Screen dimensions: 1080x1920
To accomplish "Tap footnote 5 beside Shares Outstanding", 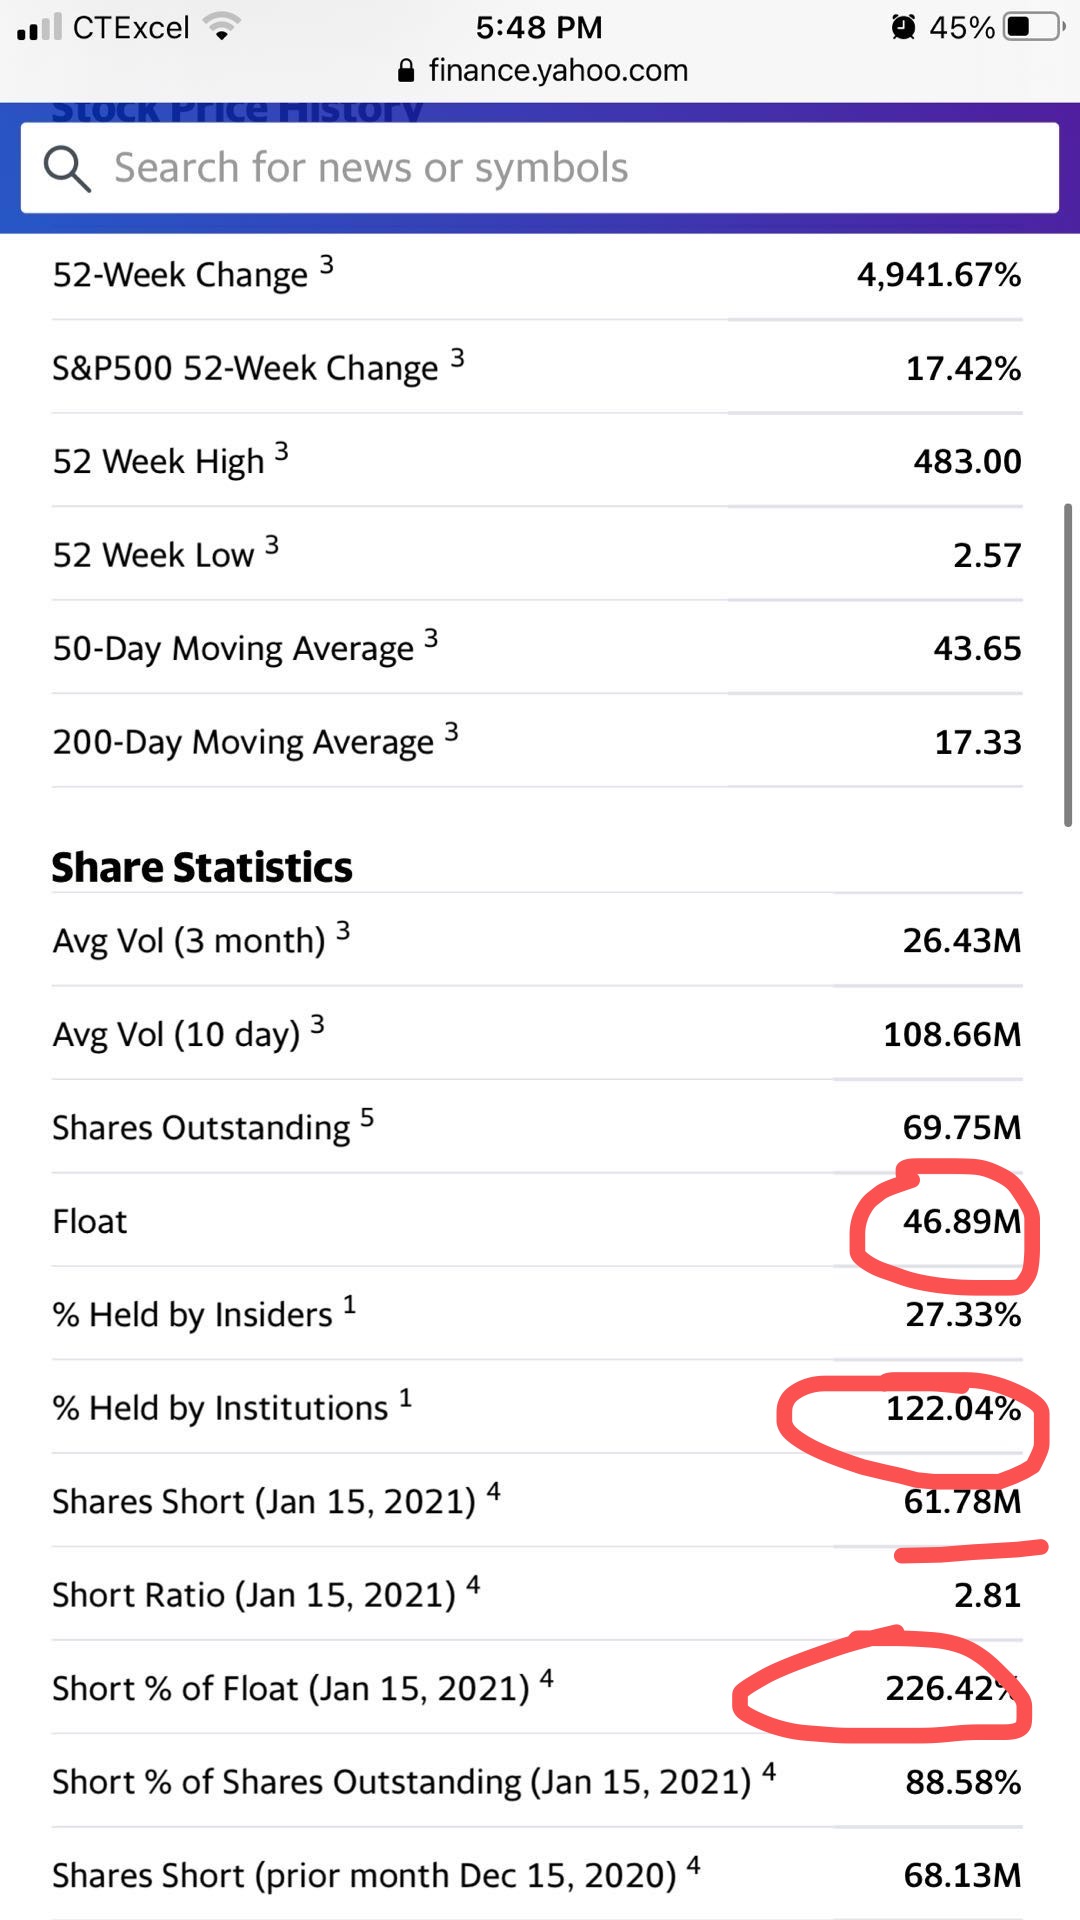I will pyautogui.click(x=367, y=1118).
